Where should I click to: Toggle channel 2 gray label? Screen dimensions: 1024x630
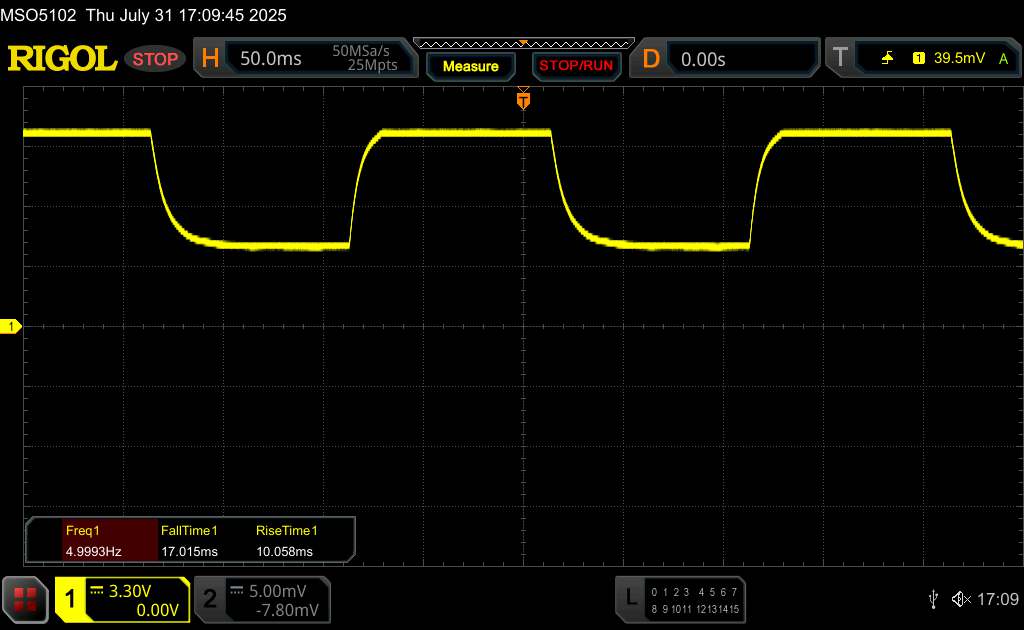pos(210,599)
